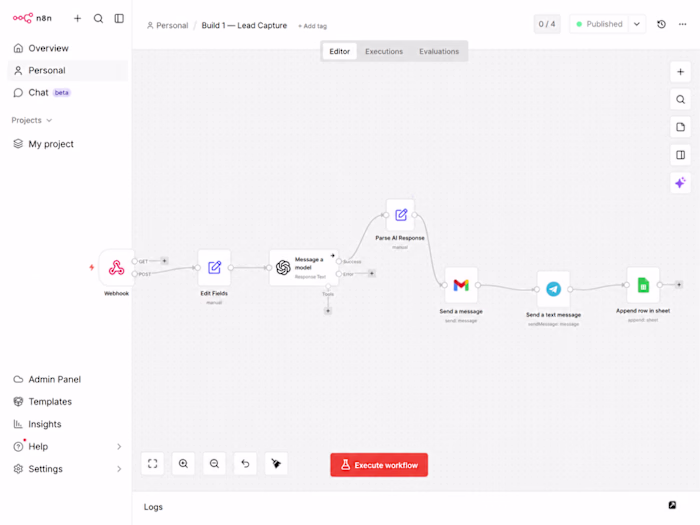Collapse the Projects section chevron
This screenshot has width=700, height=525.
(x=49, y=121)
